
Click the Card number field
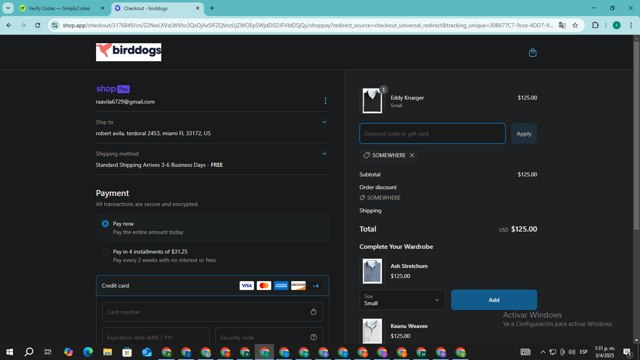point(212,312)
